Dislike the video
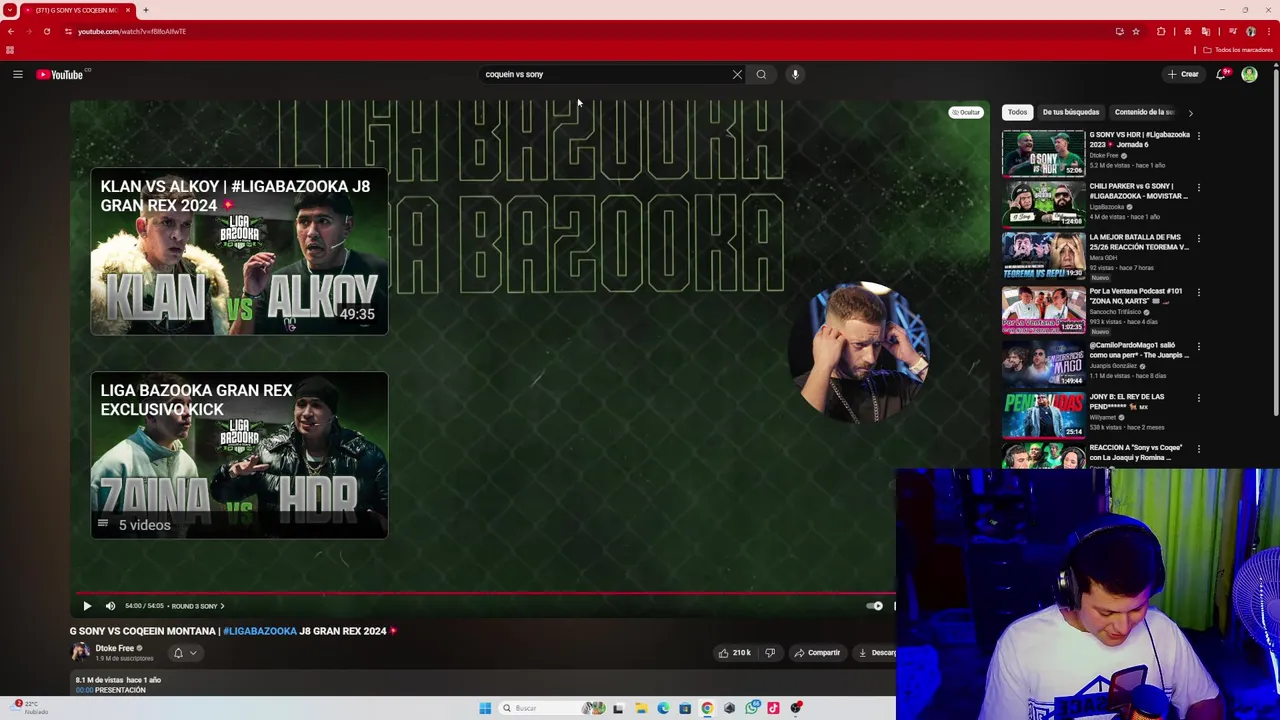1280x720 pixels. click(x=770, y=653)
